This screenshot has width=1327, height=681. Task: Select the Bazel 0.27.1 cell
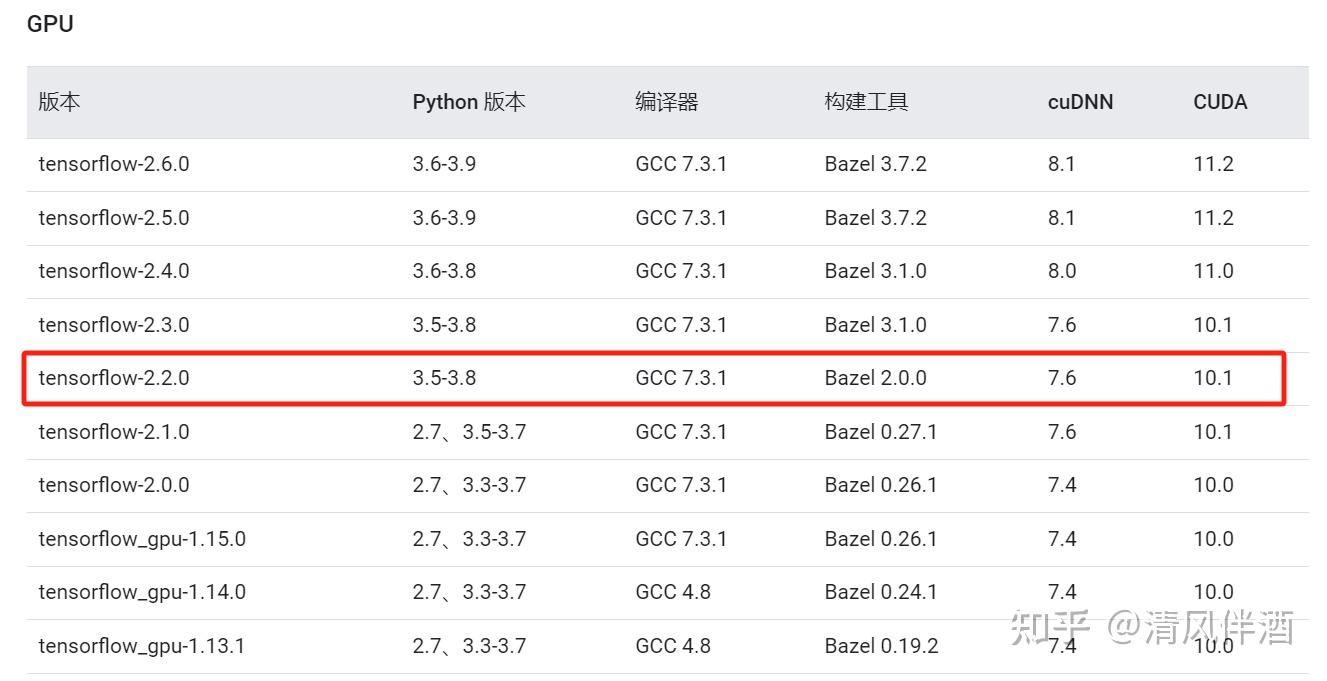[880, 432]
